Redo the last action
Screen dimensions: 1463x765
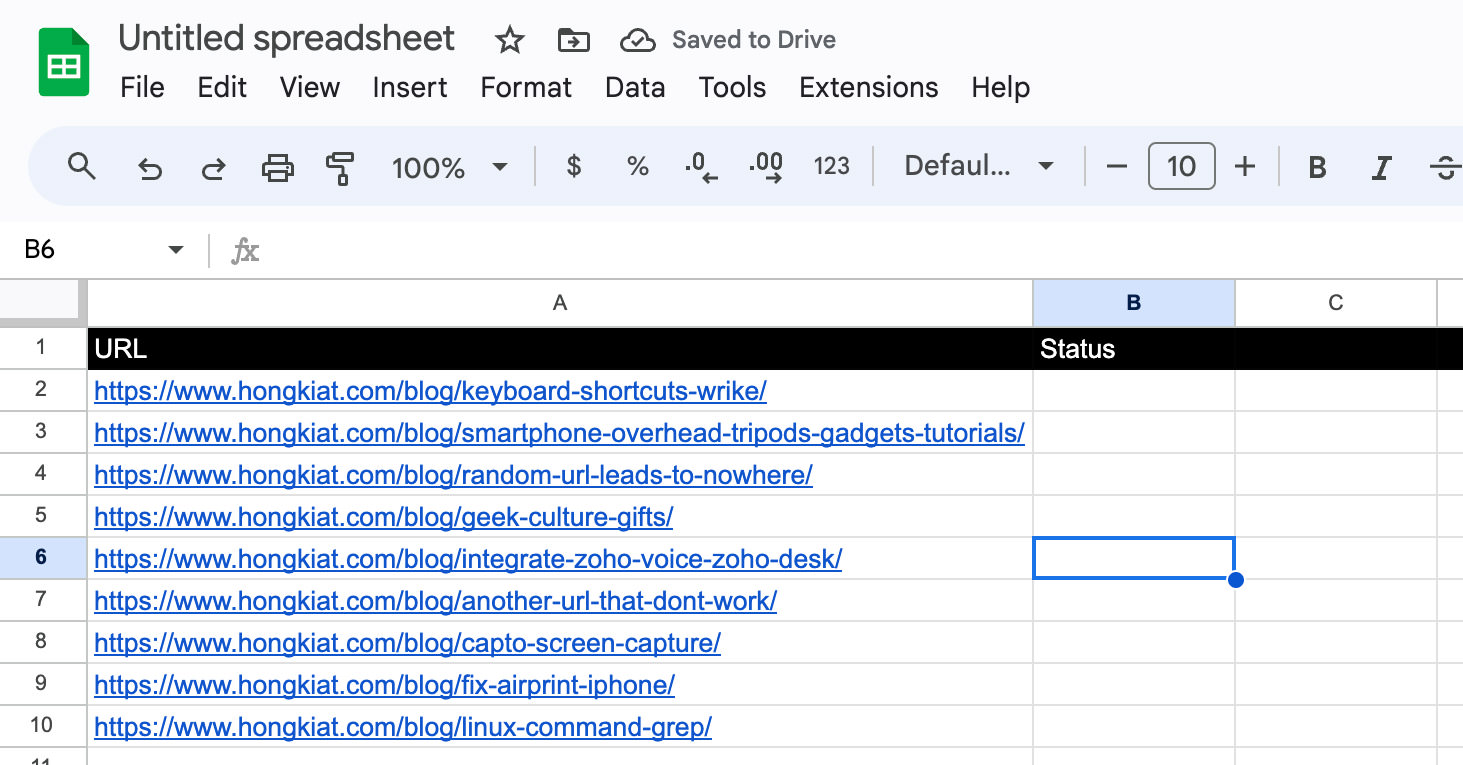tap(213, 168)
